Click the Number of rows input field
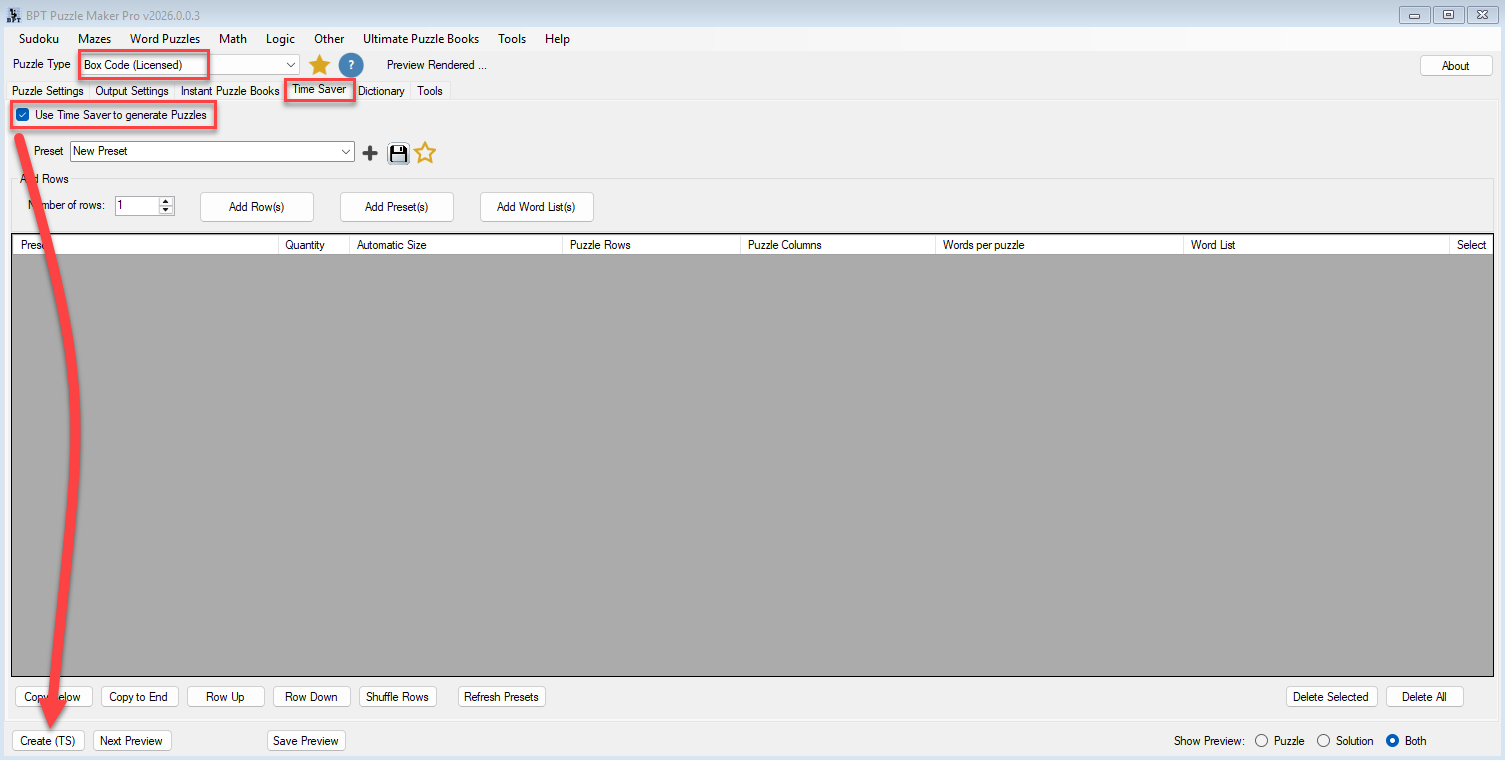The width and height of the screenshot is (1505, 760). [x=137, y=206]
